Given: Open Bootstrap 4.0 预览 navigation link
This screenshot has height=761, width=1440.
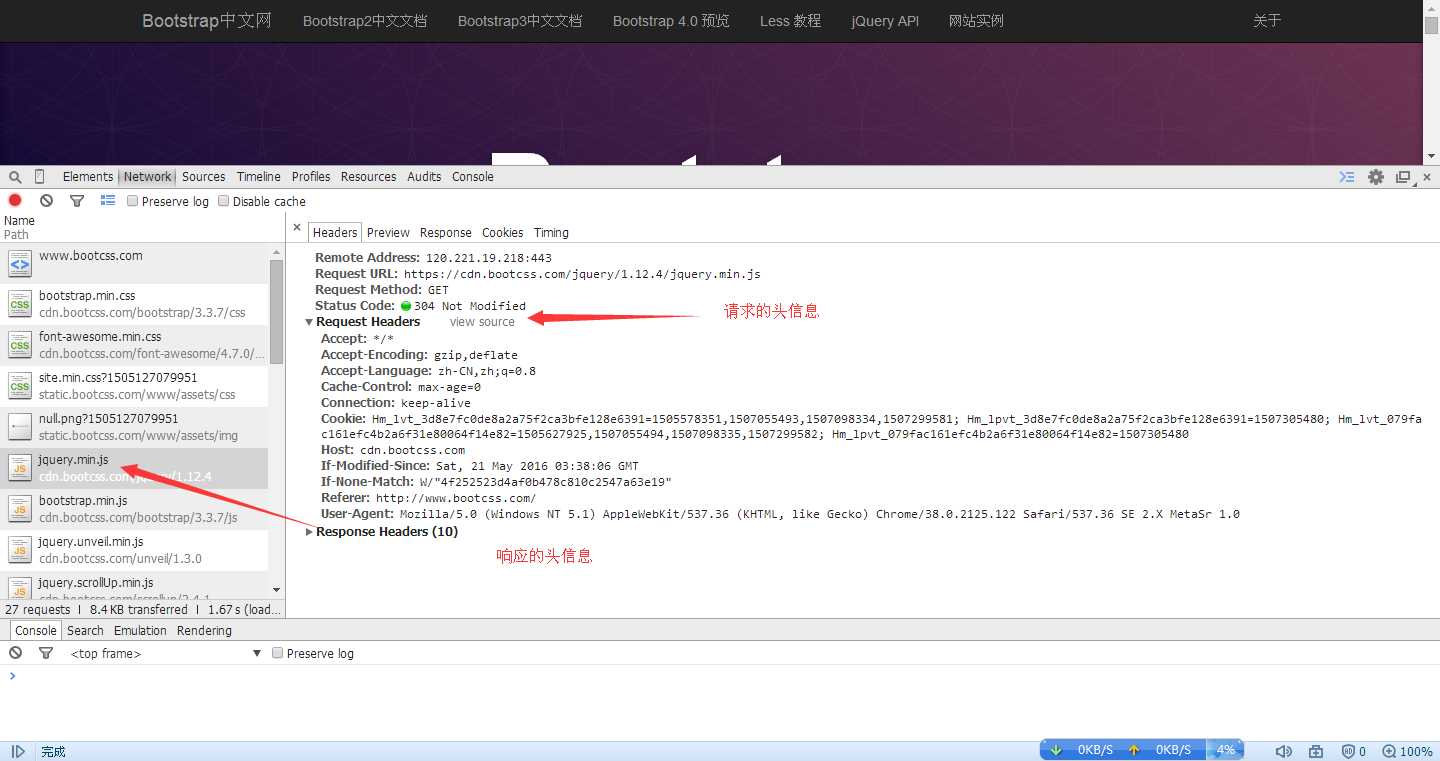Looking at the screenshot, I should pyautogui.click(x=671, y=21).
